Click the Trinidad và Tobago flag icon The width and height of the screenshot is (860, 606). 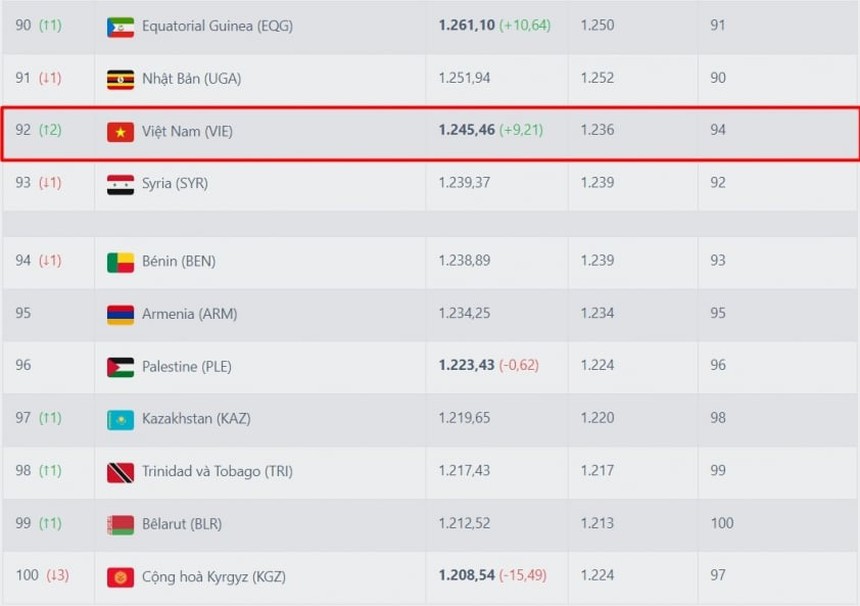point(120,472)
